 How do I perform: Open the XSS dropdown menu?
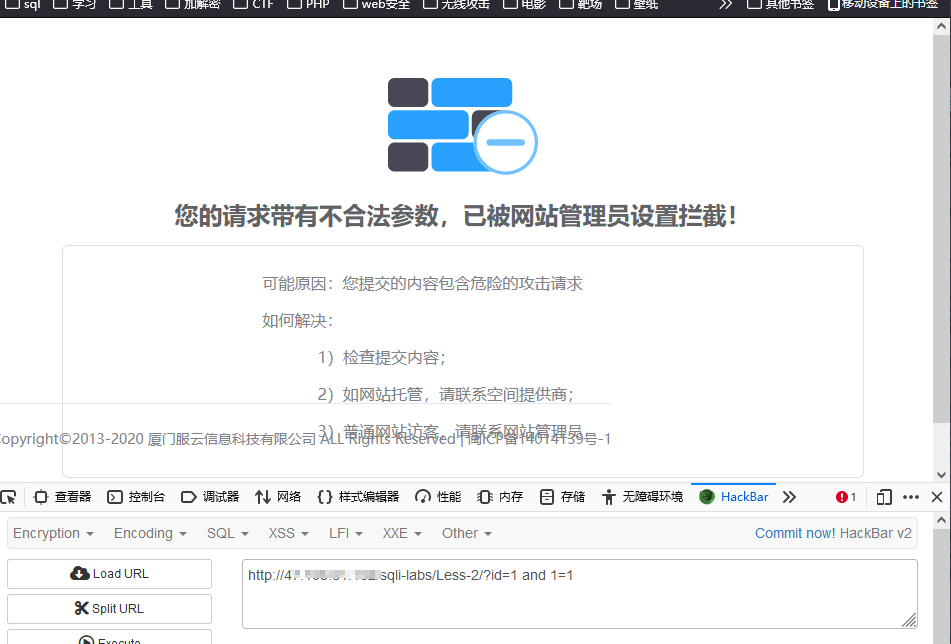pos(289,533)
